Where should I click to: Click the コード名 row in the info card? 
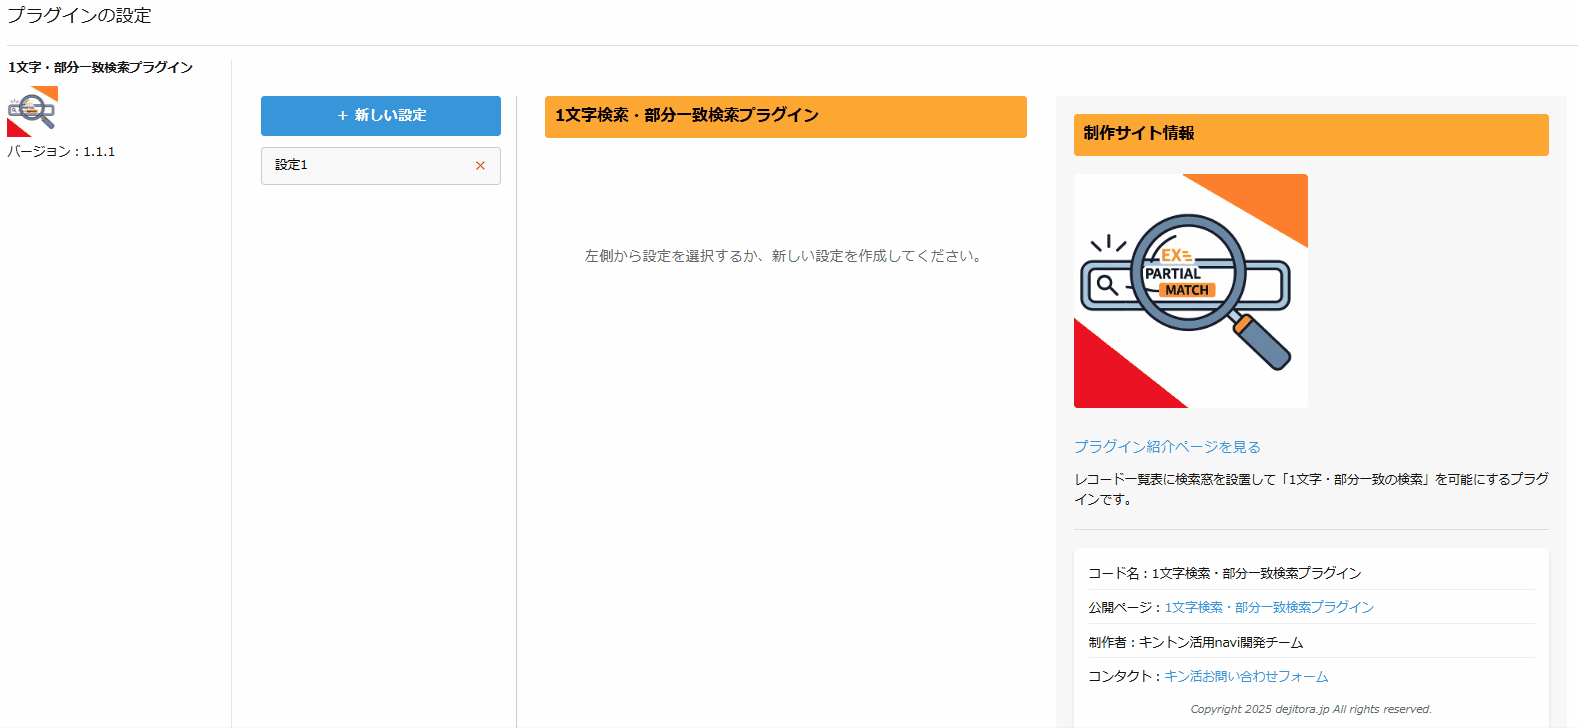pos(1224,573)
